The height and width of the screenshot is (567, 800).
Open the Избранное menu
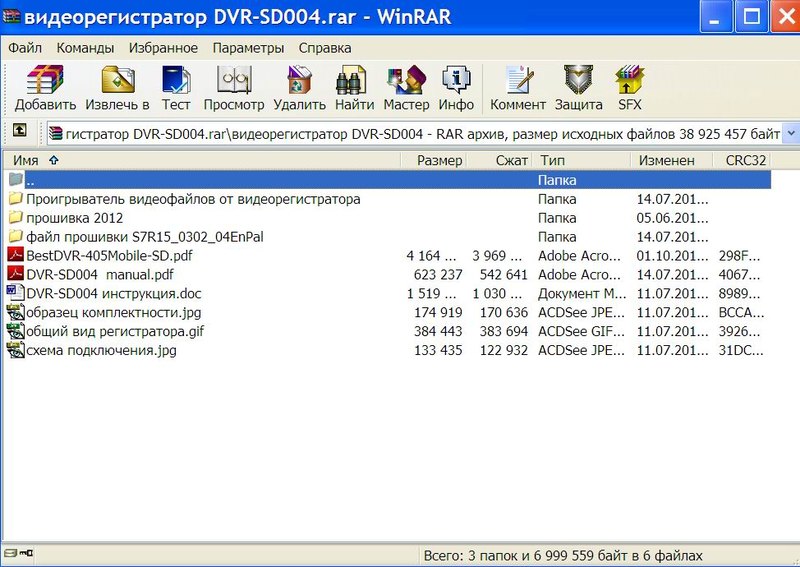pyautogui.click(x=163, y=48)
